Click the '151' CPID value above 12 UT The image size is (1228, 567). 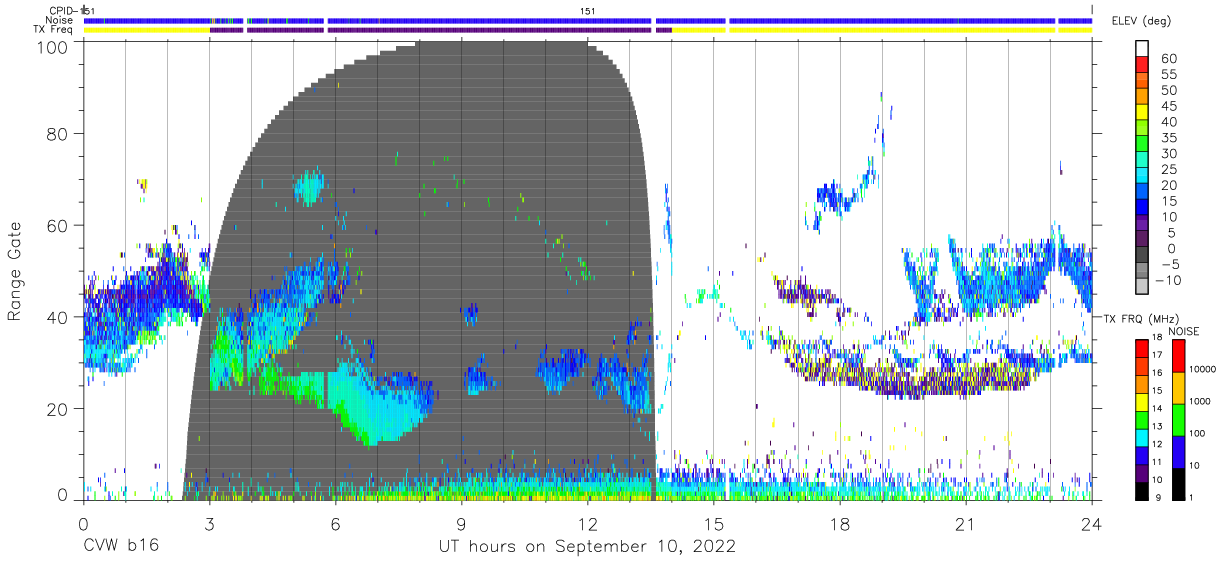pos(588,11)
